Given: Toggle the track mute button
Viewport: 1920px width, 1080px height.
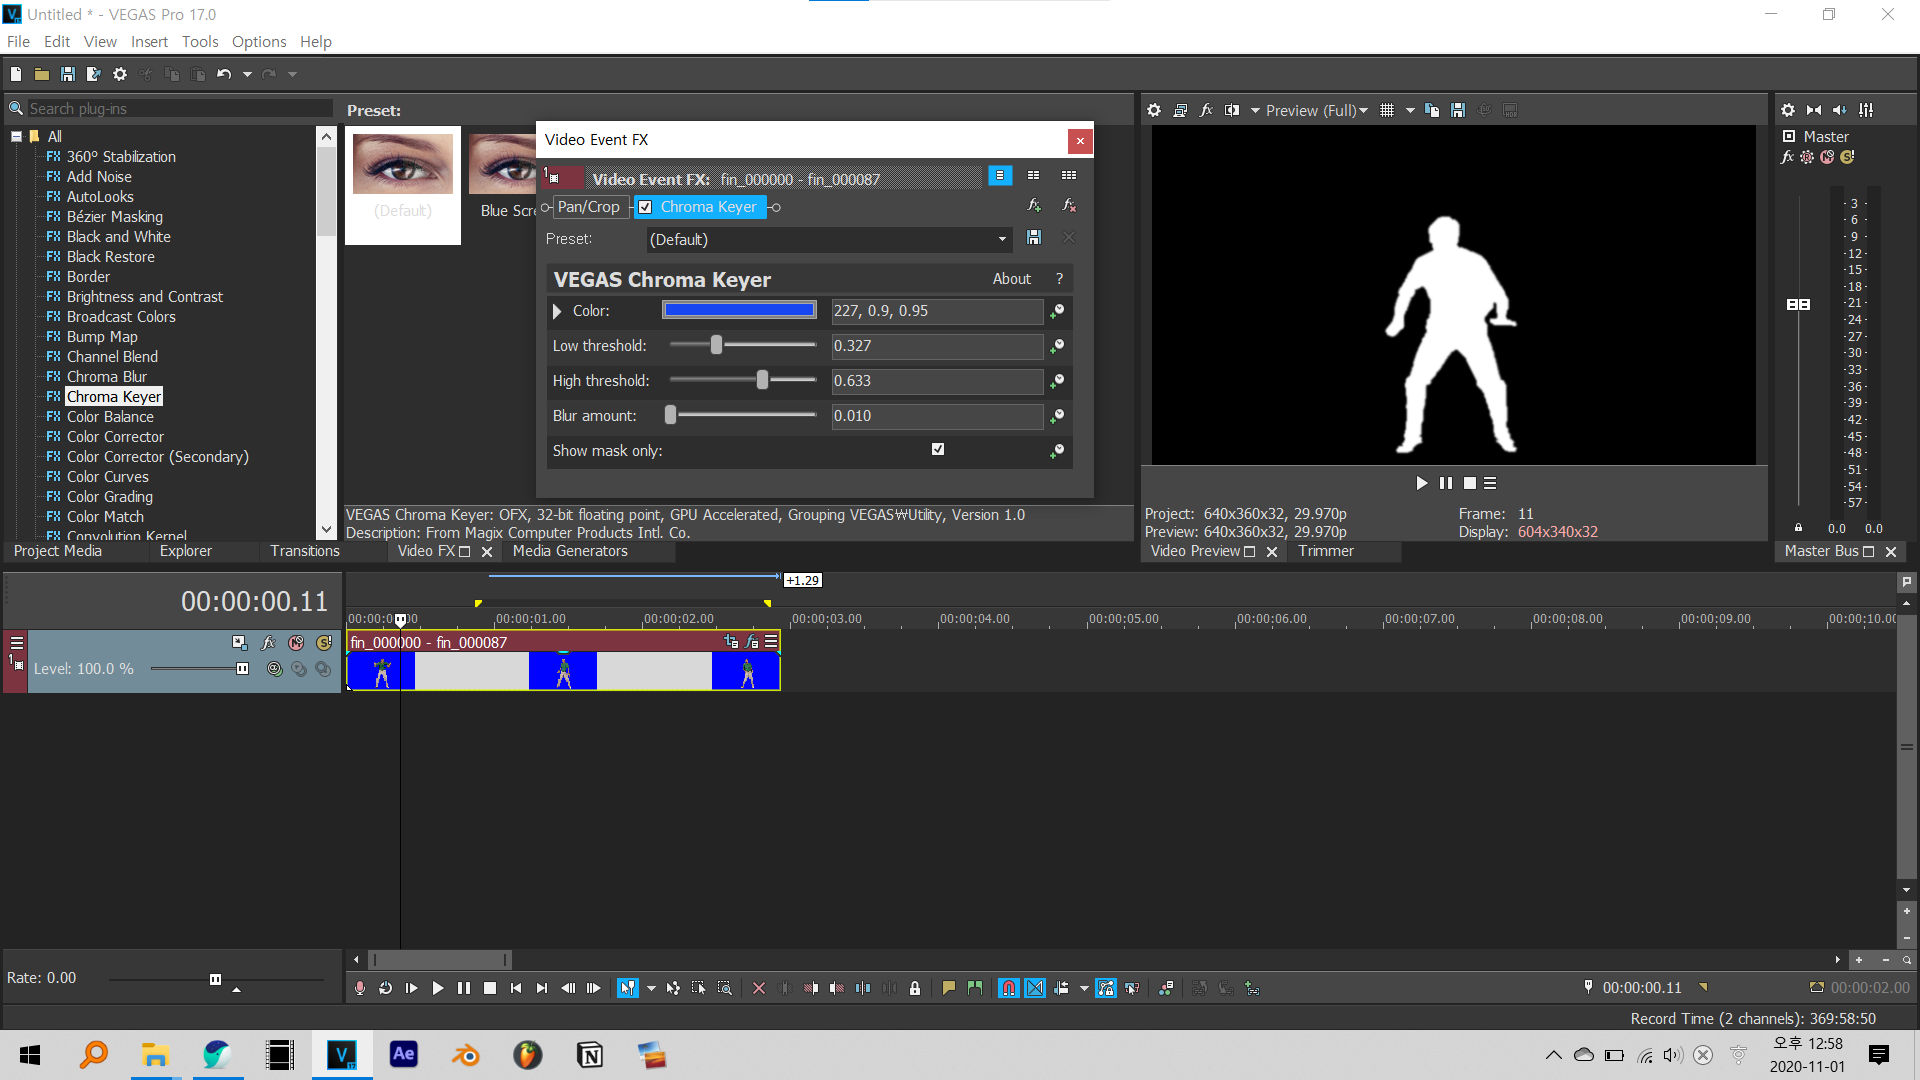Looking at the screenshot, I should click(297, 643).
